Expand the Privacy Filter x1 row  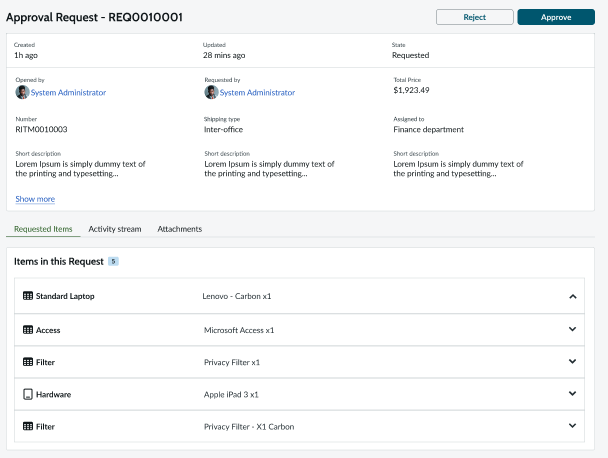coord(572,361)
